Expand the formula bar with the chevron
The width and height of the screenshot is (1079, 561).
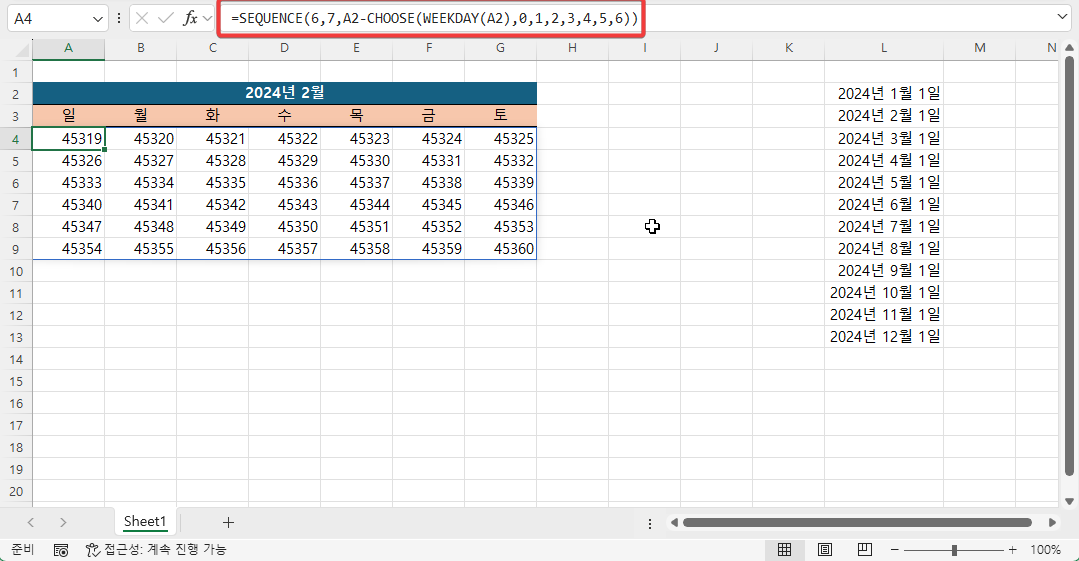[x=1062, y=17]
